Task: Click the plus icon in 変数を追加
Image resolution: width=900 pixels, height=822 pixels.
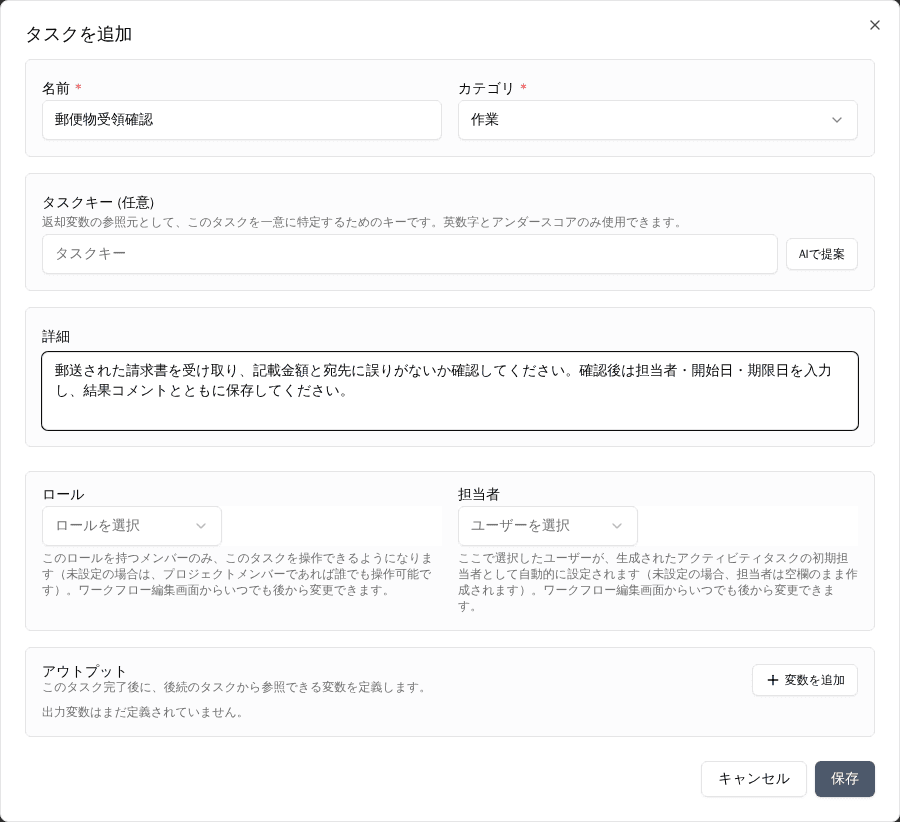Action: point(773,680)
